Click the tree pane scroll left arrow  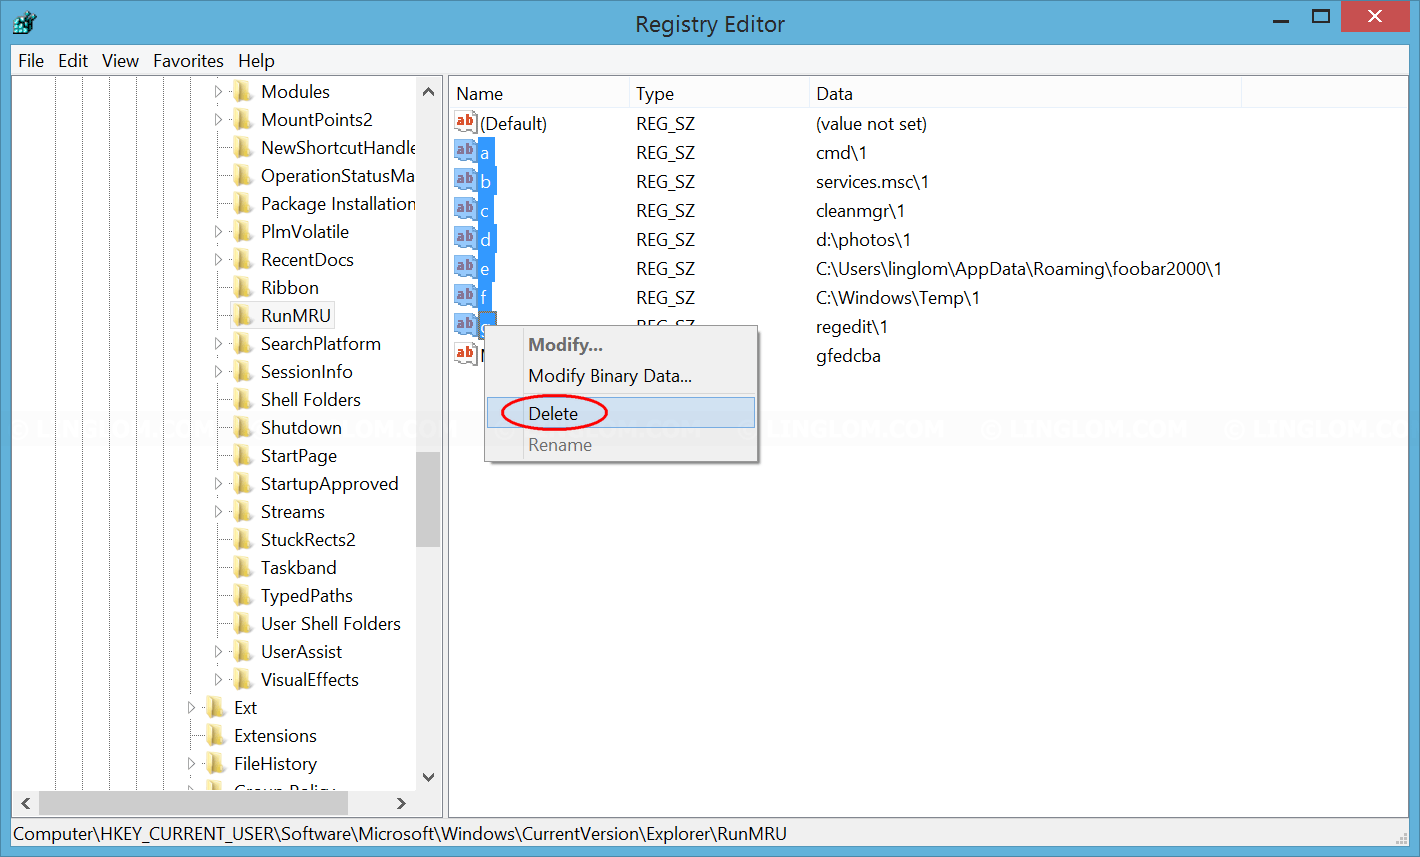pyautogui.click(x=26, y=803)
